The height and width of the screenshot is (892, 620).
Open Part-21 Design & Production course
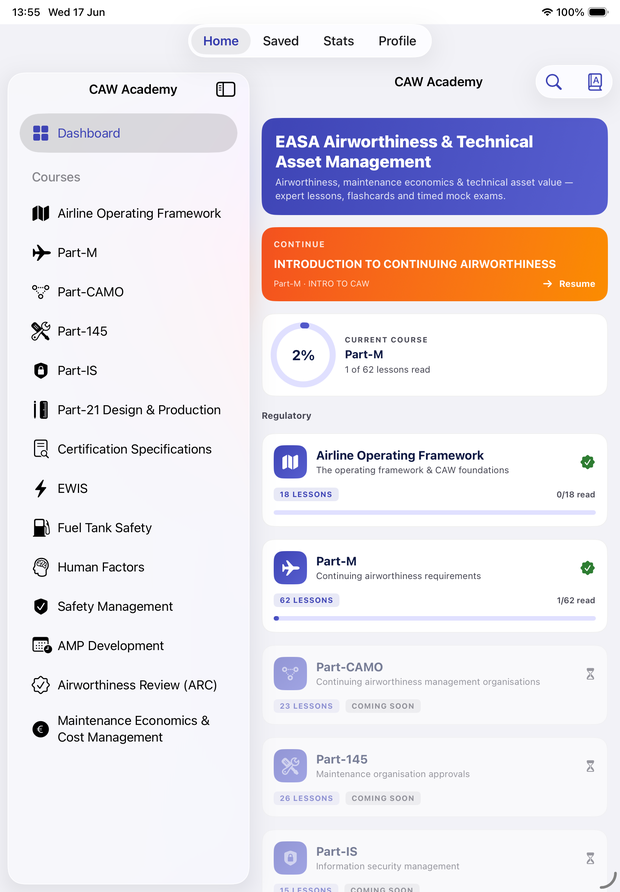pyautogui.click(x=129, y=410)
